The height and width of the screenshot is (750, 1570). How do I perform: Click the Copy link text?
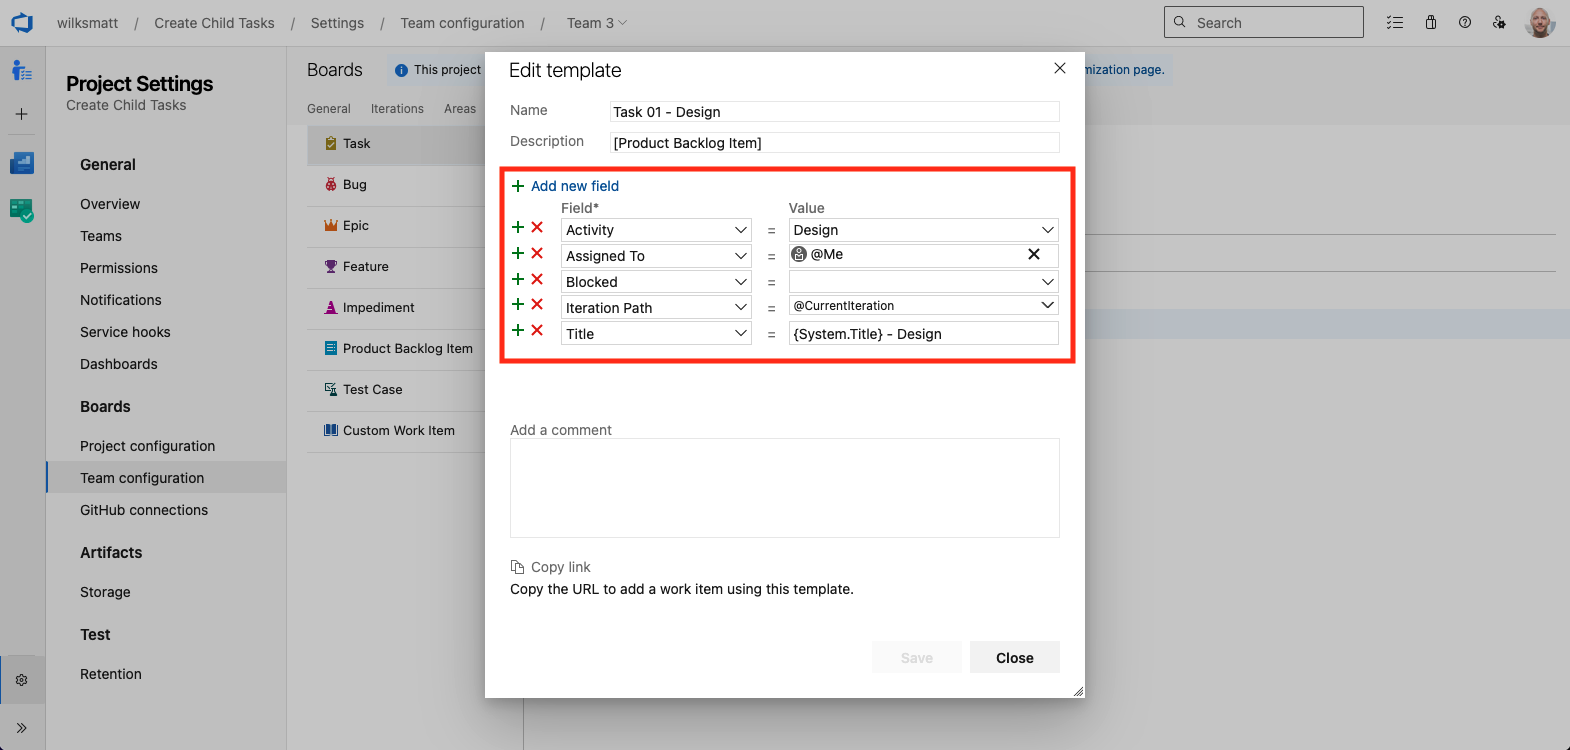click(561, 567)
